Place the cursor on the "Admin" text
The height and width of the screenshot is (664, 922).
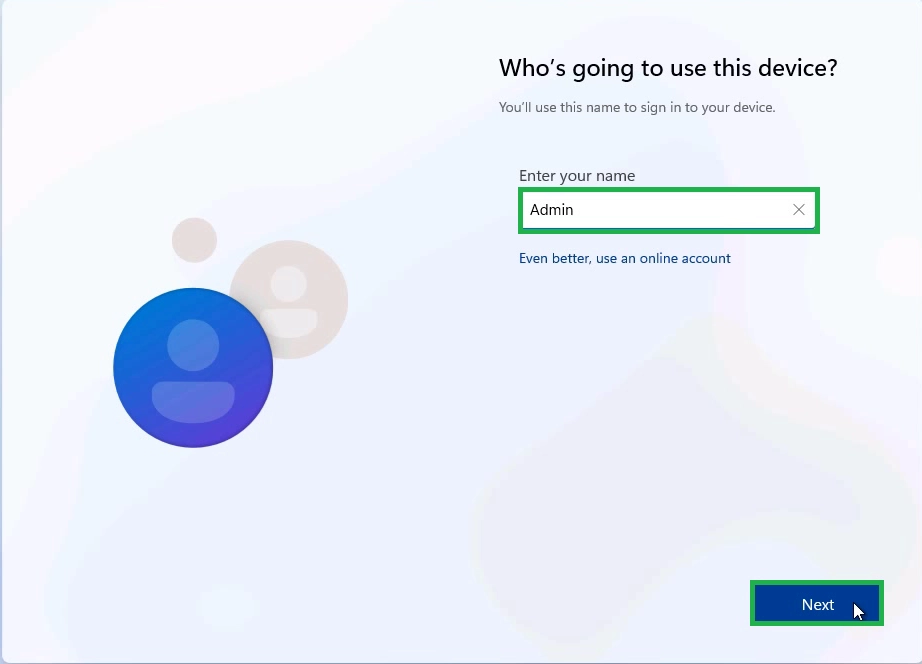pyautogui.click(x=551, y=210)
